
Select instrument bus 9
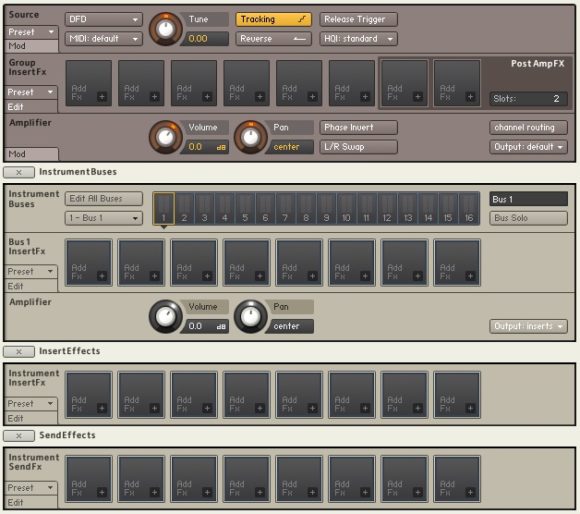[326, 209]
